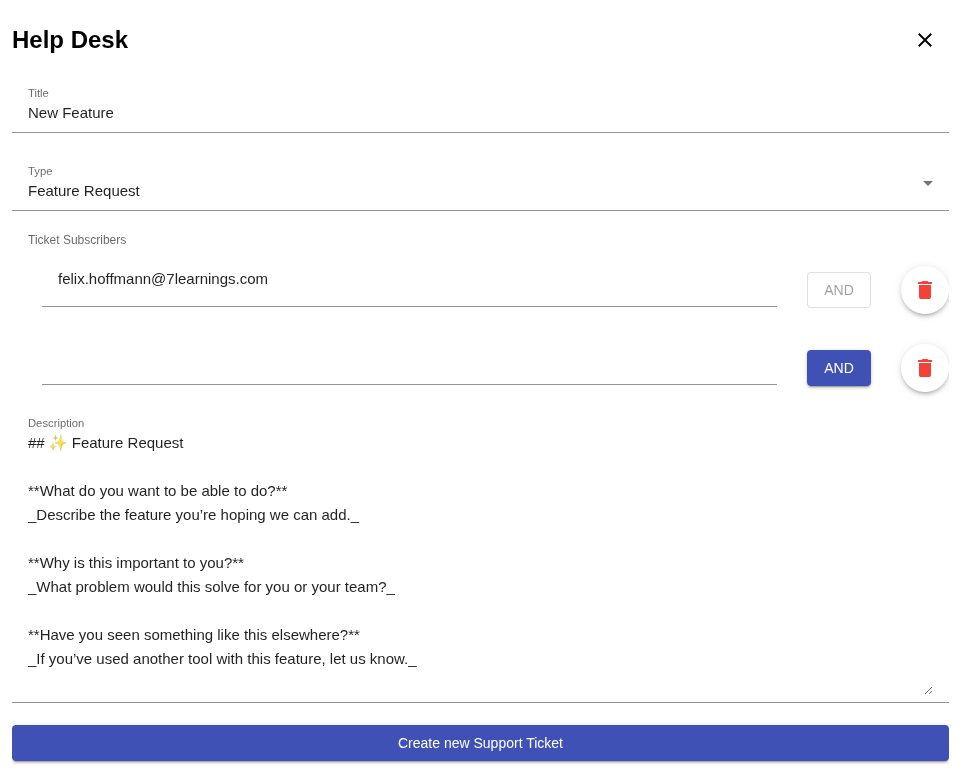The image size is (963, 776).
Task: Click the "## ✨ Feature Request" heading line
Action: pyautogui.click(x=106, y=443)
